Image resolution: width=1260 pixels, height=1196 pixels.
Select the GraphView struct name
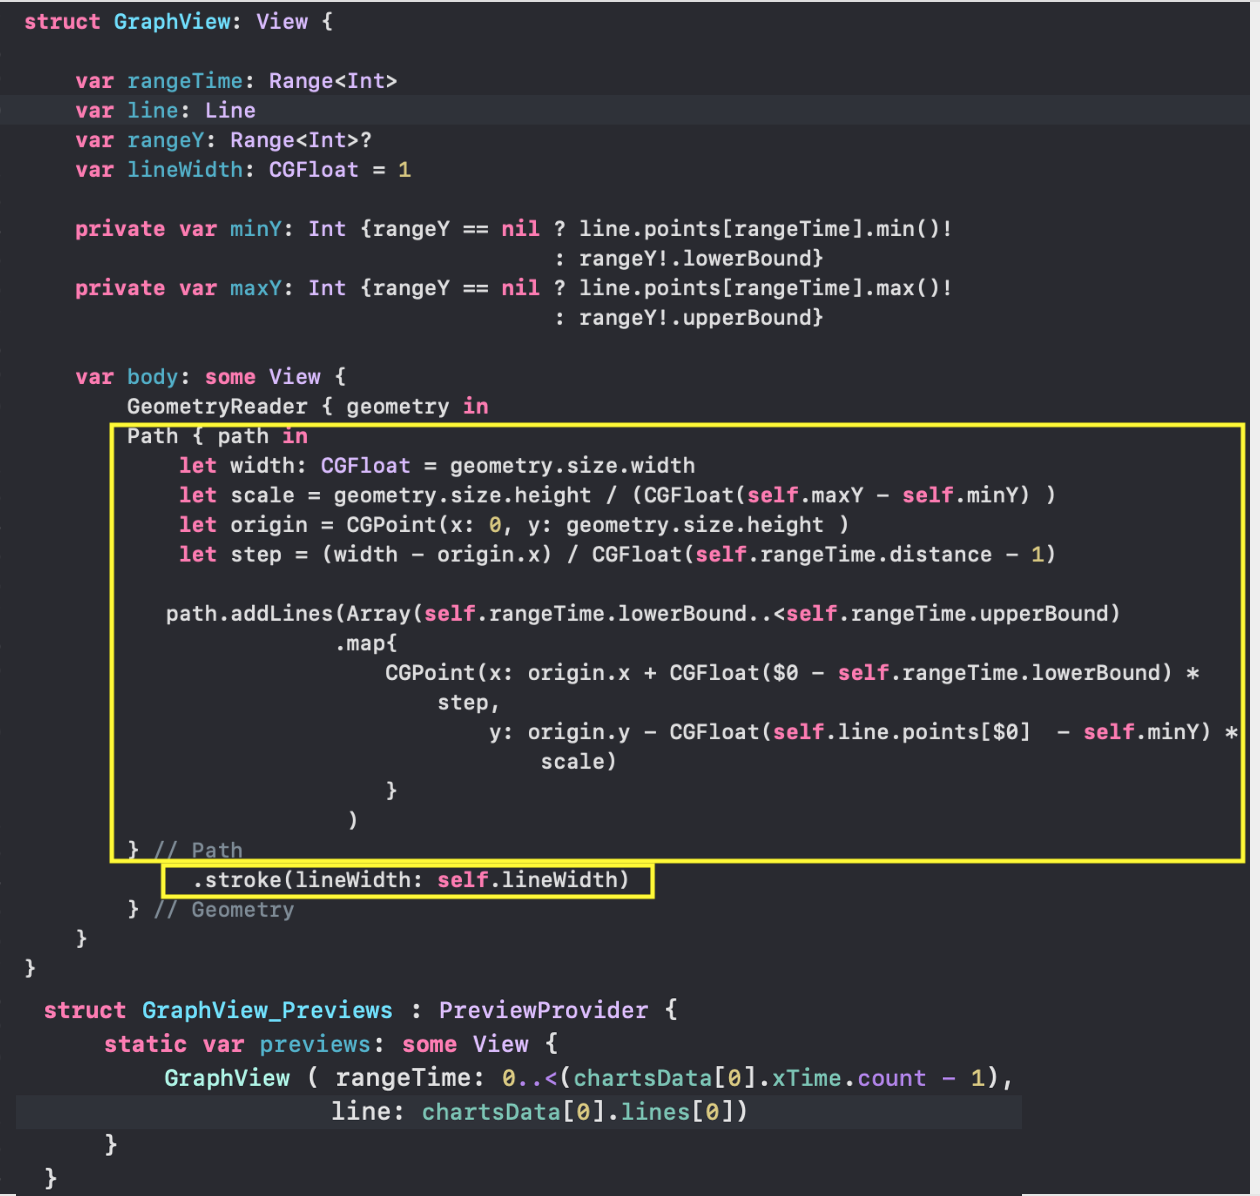pyautogui.click(x=173, y=21)
